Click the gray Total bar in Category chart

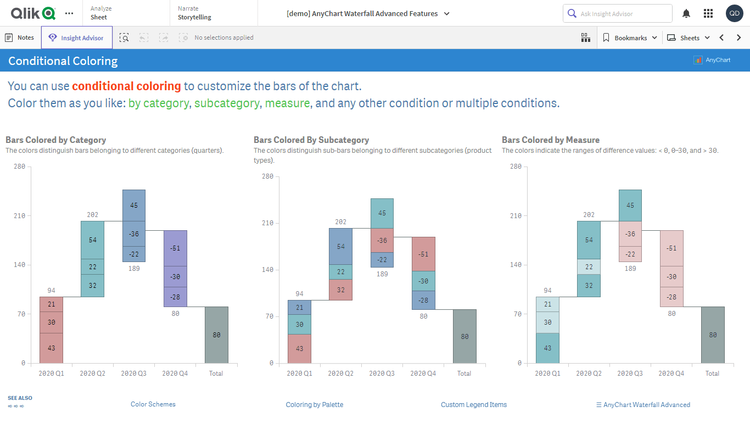click(x=215, y=334)
